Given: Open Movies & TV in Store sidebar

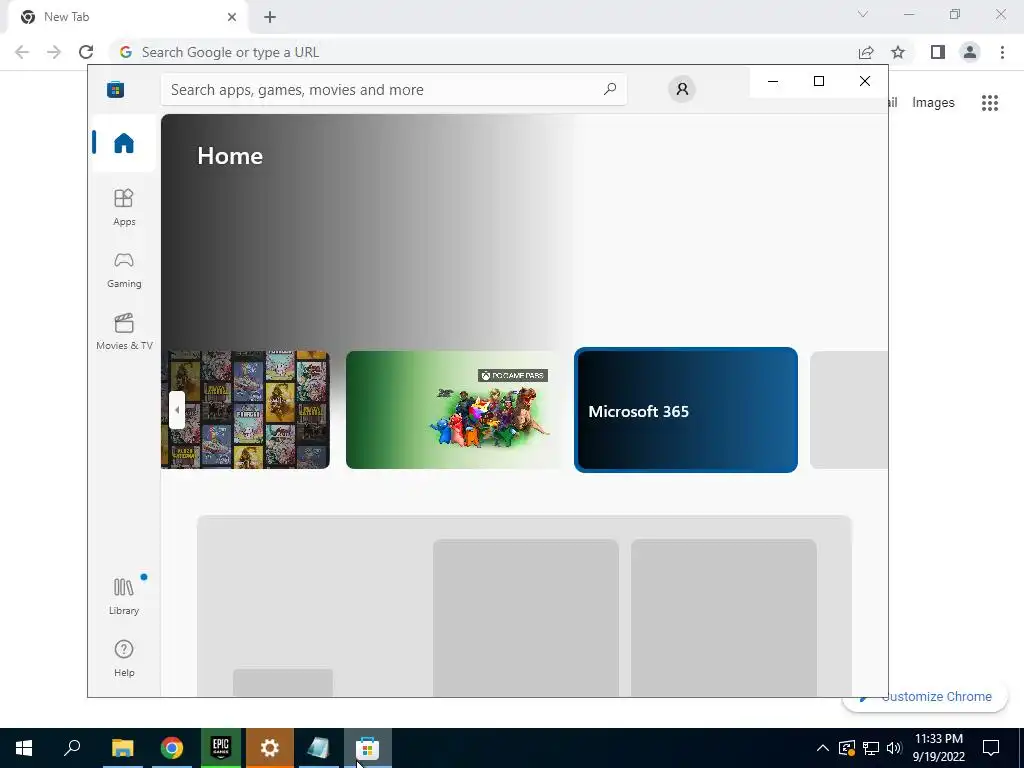Looking at the screenshot, I should tap(124, 332).
